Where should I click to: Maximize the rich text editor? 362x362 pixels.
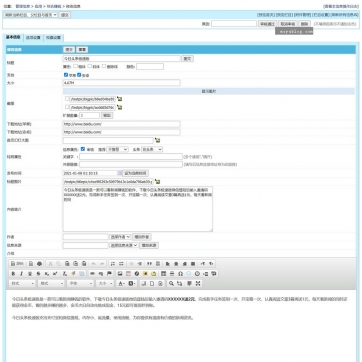198,283
